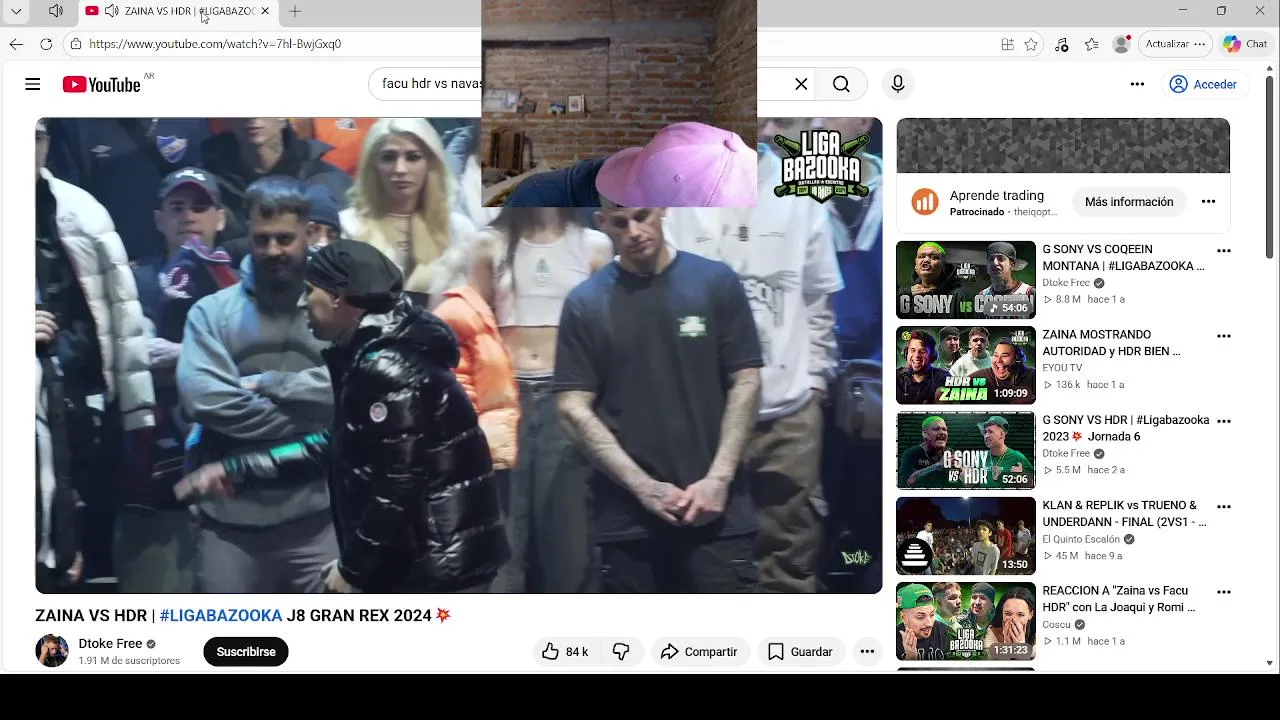The height and width of the screenshot is (720, 1280).
Task: Open YouTube settings three-dot menu near Acceder
Action: (x=1137, y=84)
